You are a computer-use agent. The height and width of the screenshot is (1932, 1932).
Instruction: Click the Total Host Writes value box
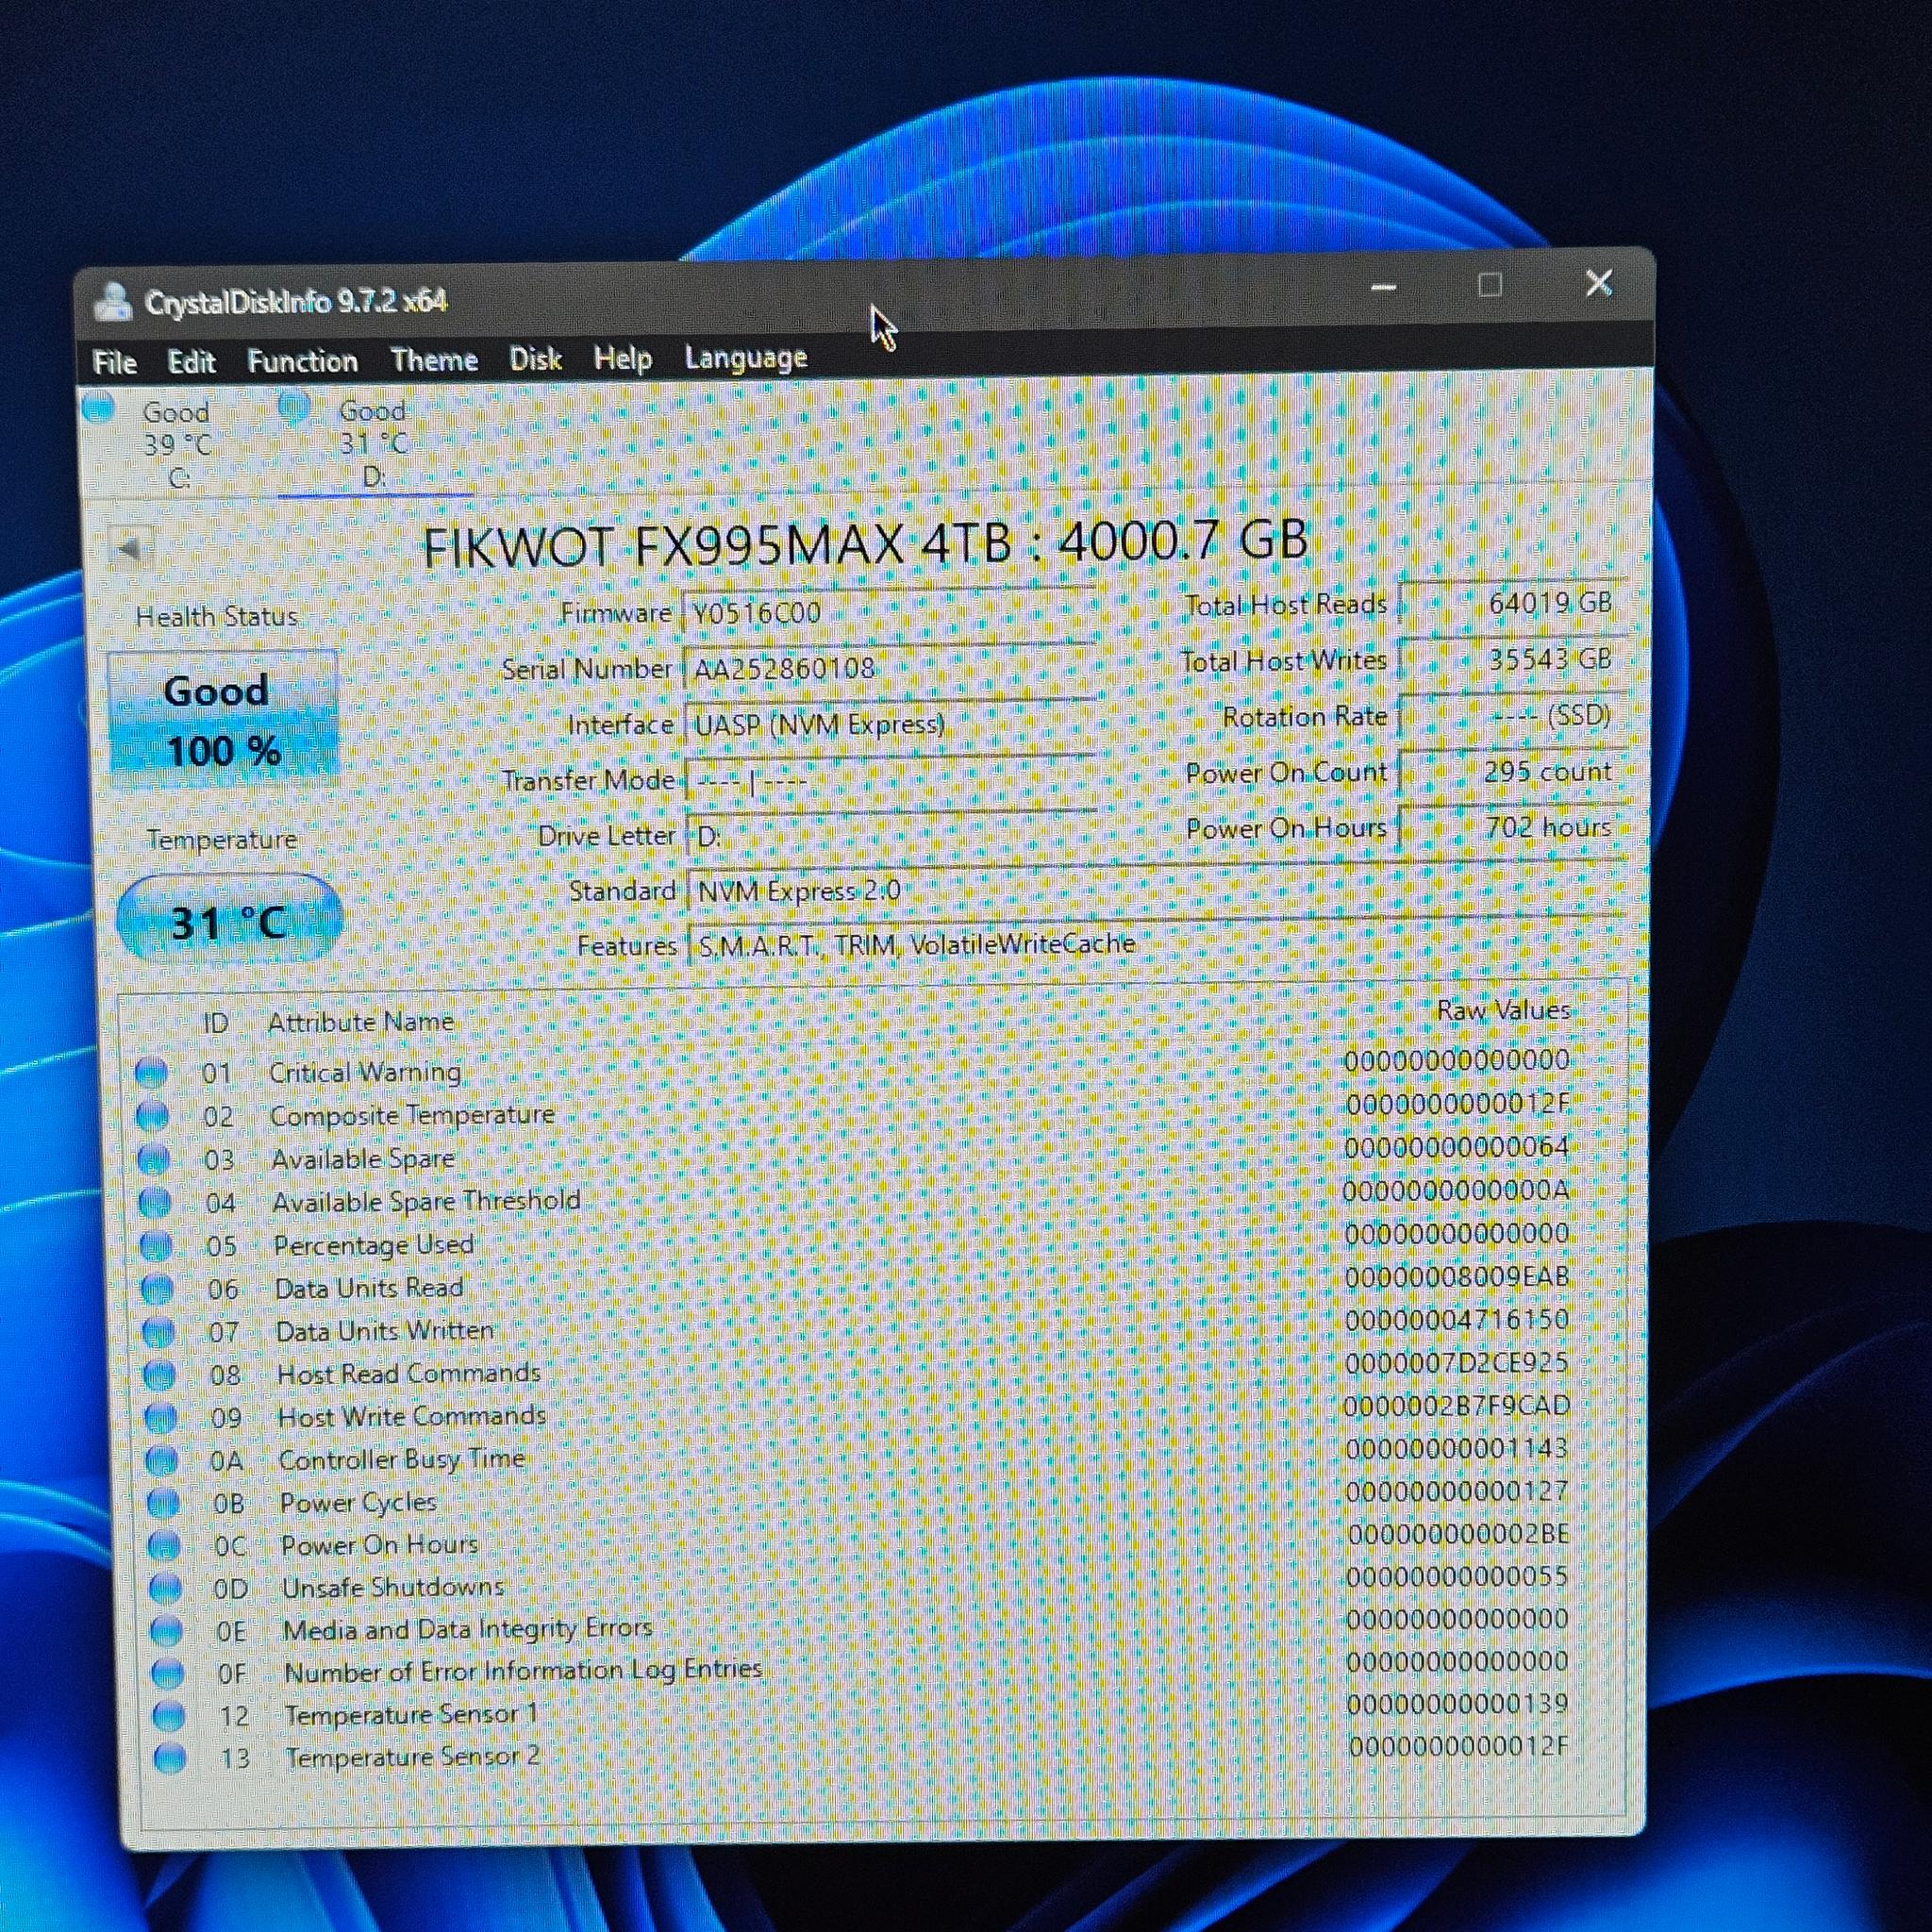[1512, 659]
